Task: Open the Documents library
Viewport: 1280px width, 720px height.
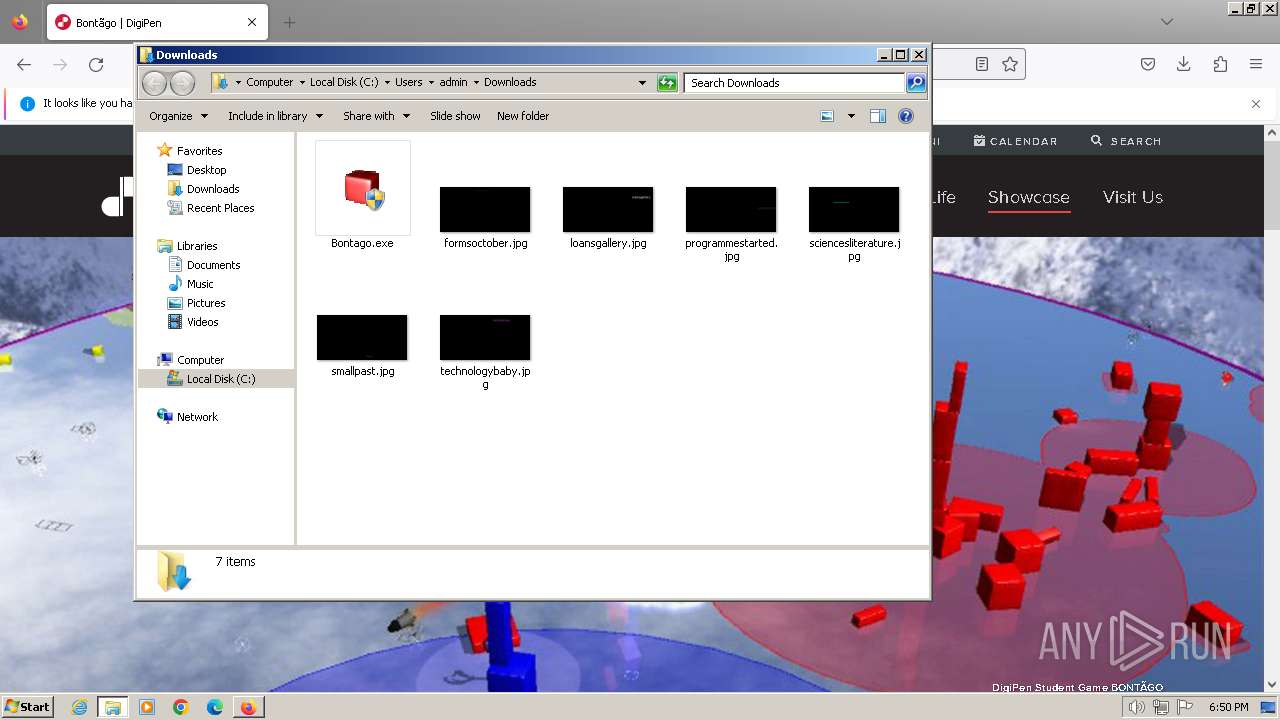Action: (213, 265)
